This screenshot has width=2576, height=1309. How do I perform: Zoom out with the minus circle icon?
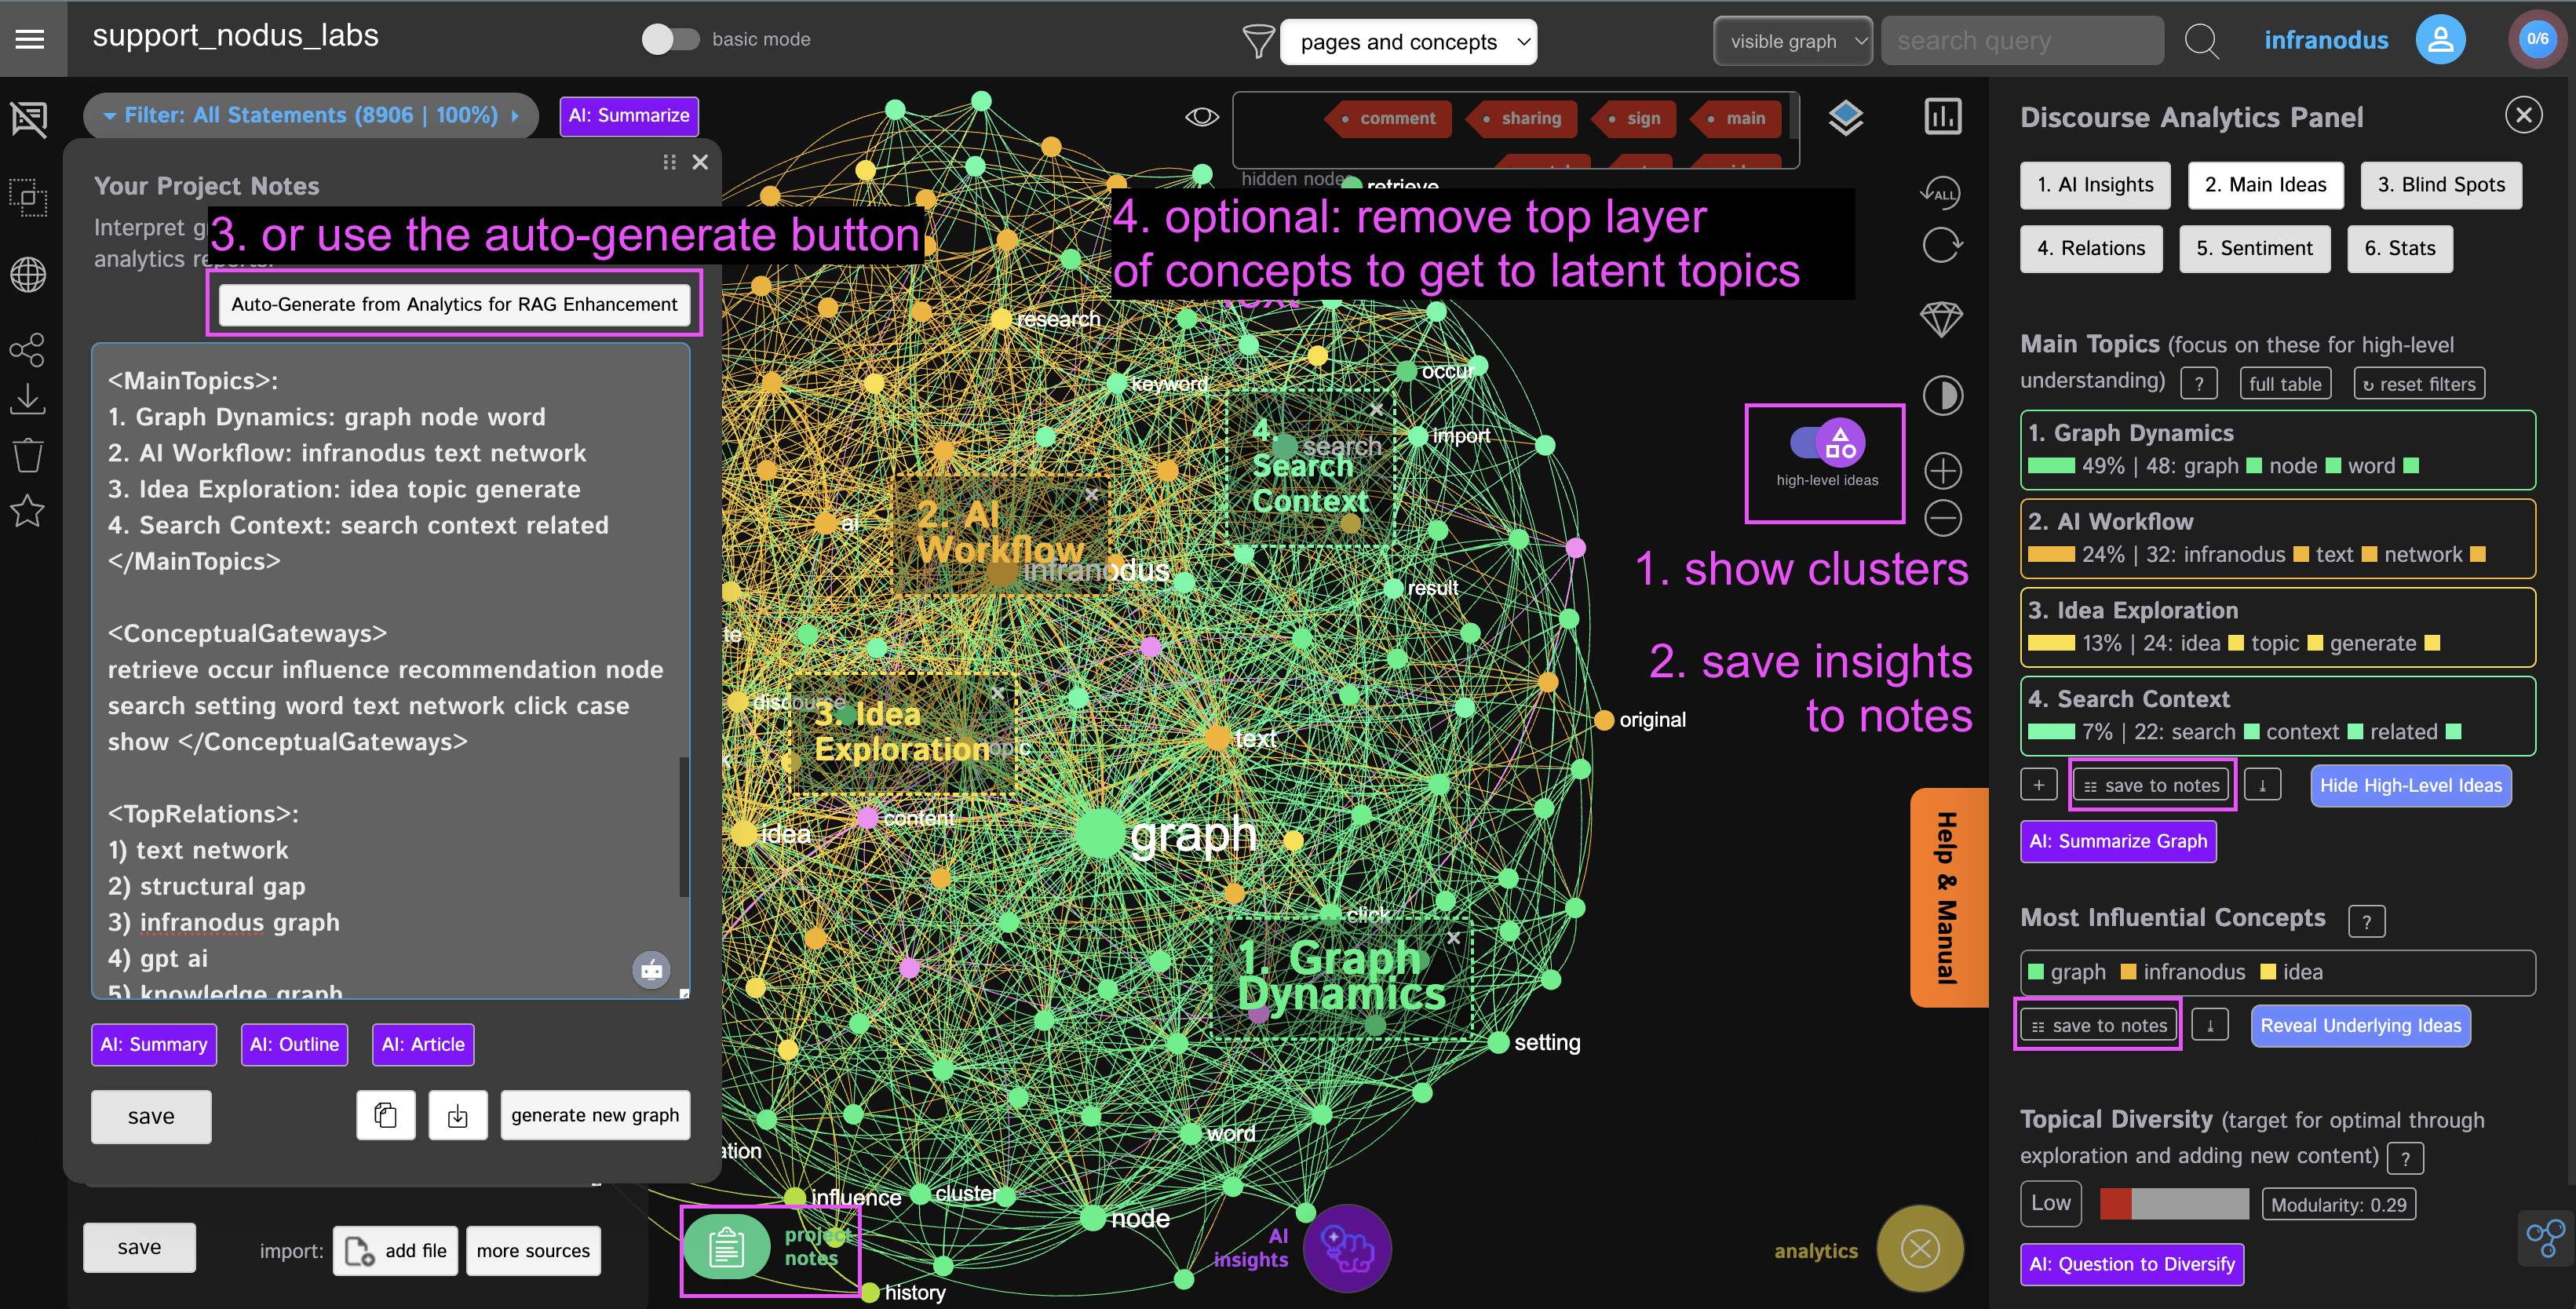pos(1942,518)
